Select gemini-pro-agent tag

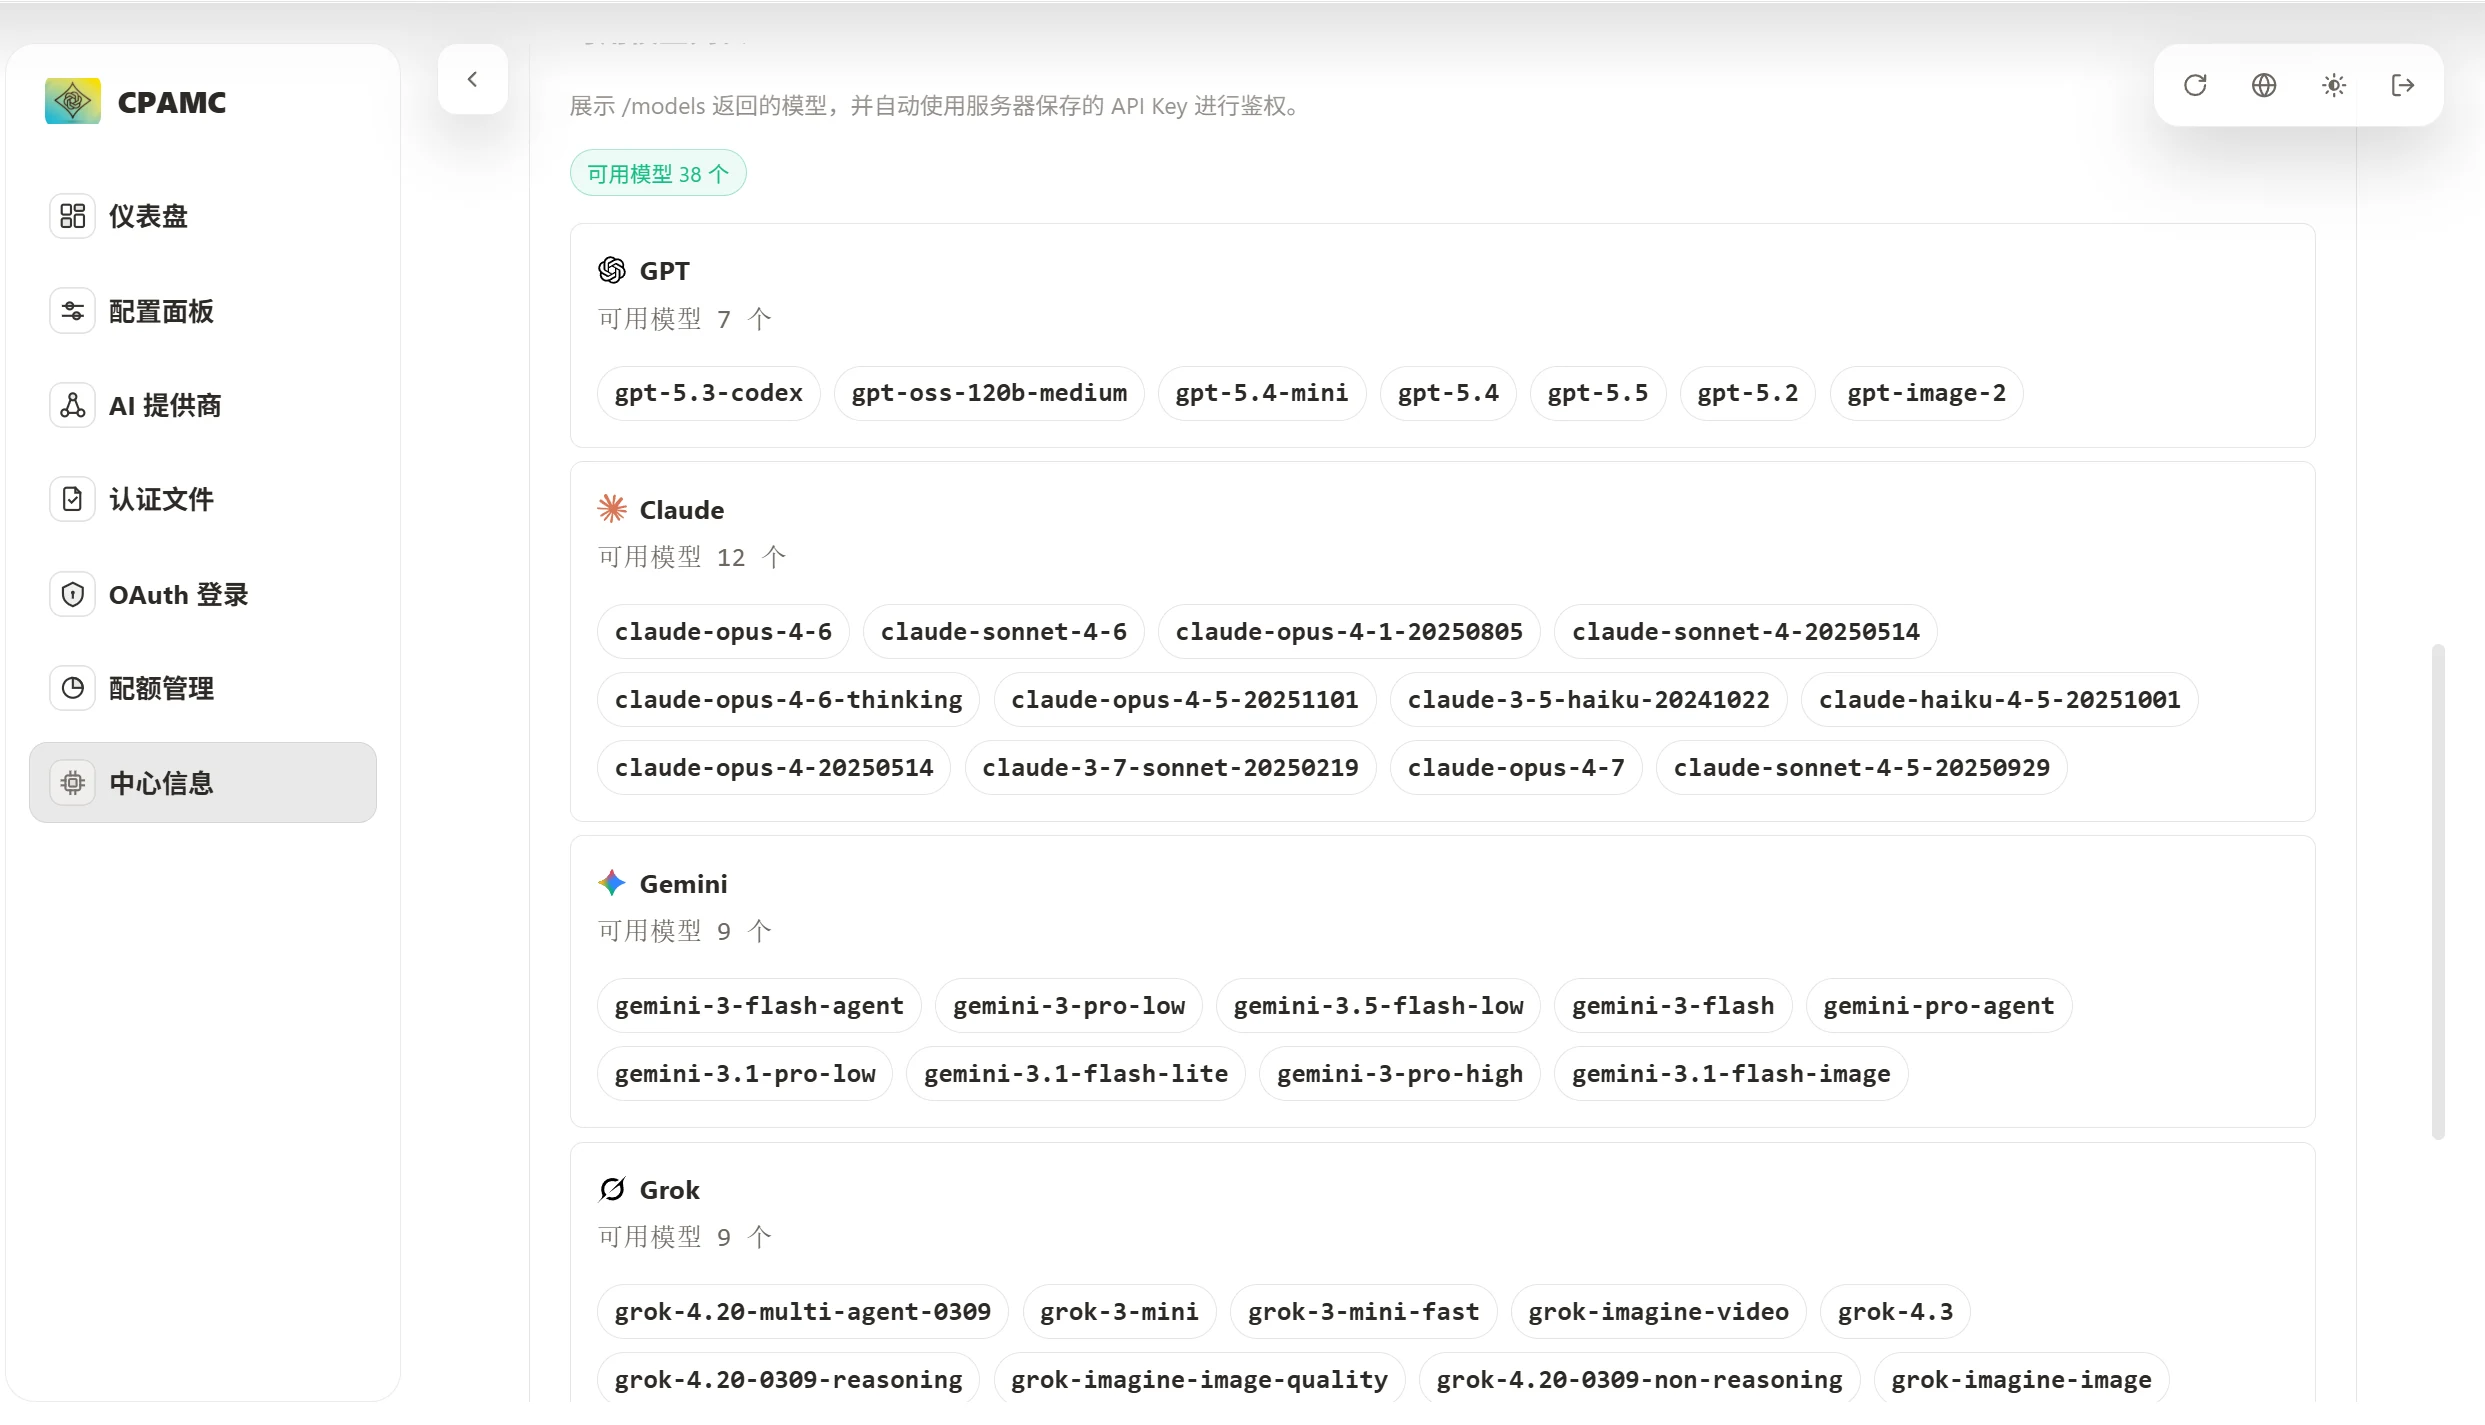[x=1939, y=1005]
